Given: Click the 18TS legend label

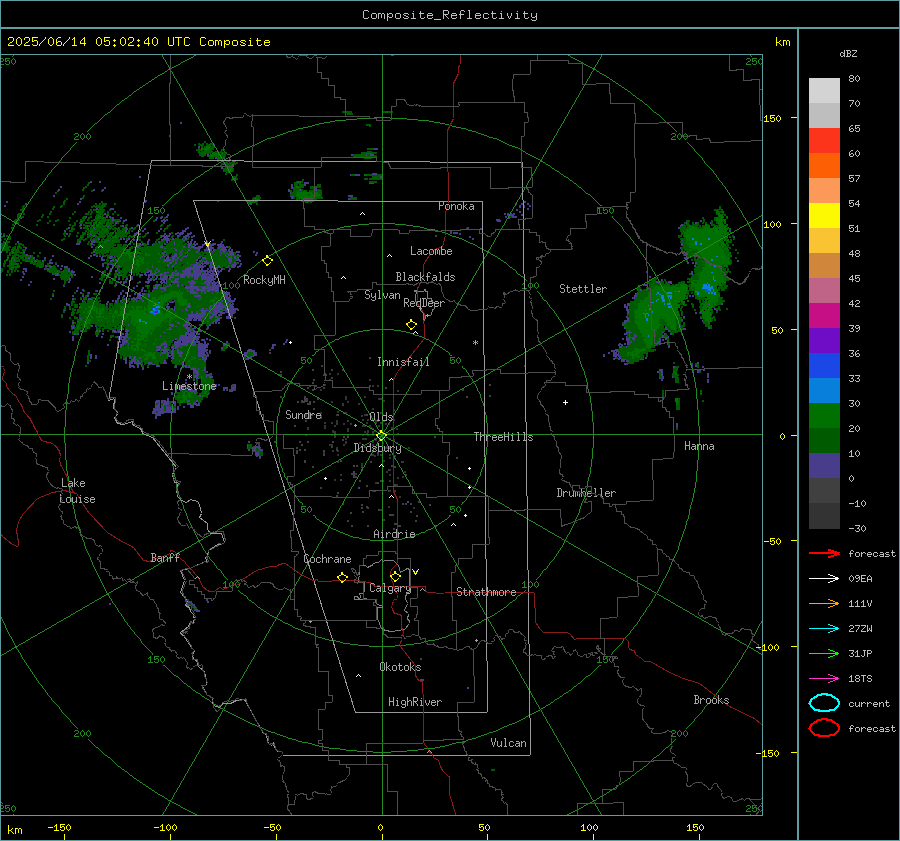Looking at the screenshot, I should pyautogui.click(x=860, y=679).
